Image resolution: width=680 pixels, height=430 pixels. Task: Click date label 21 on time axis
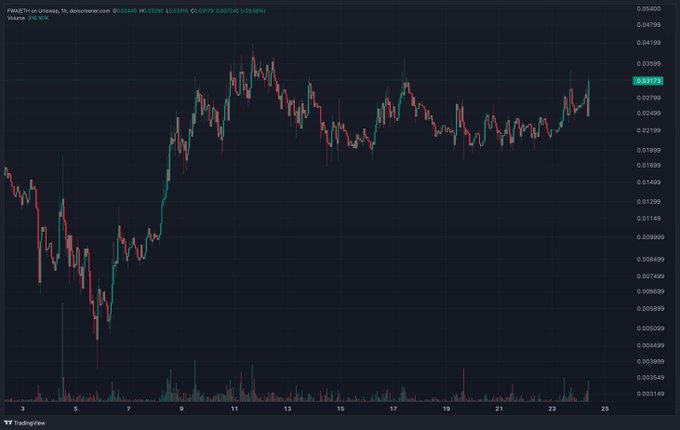[499, 409]
